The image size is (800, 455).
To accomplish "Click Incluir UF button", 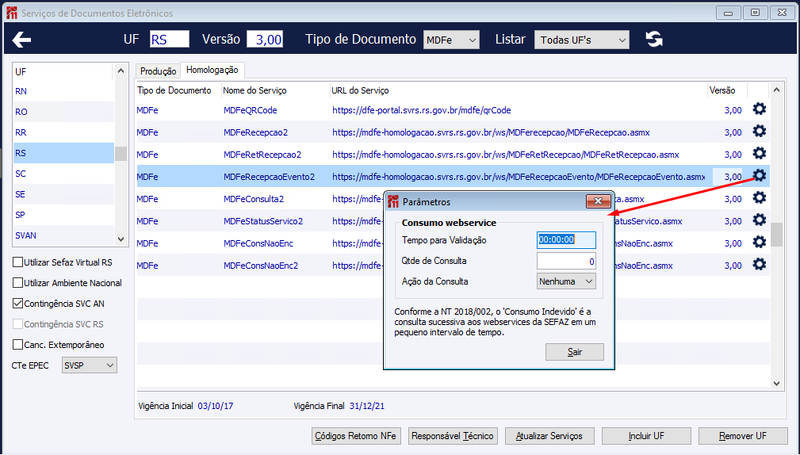I will [x=646, y=436].
